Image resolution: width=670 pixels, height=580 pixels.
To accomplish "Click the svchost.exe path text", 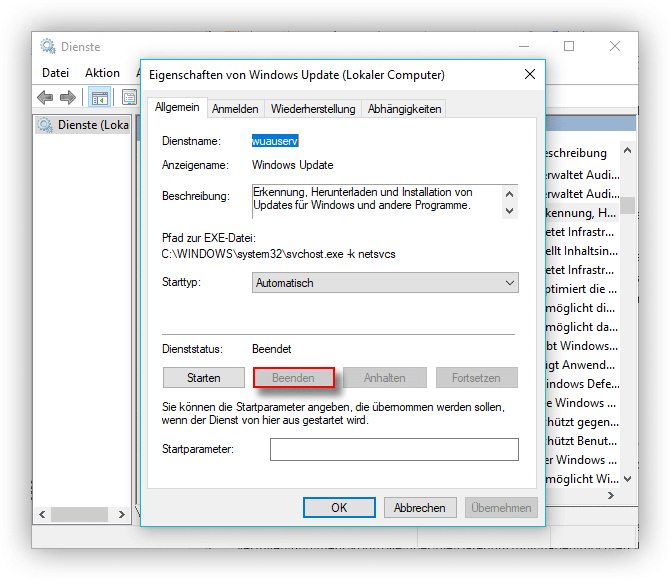I will 279,254.
